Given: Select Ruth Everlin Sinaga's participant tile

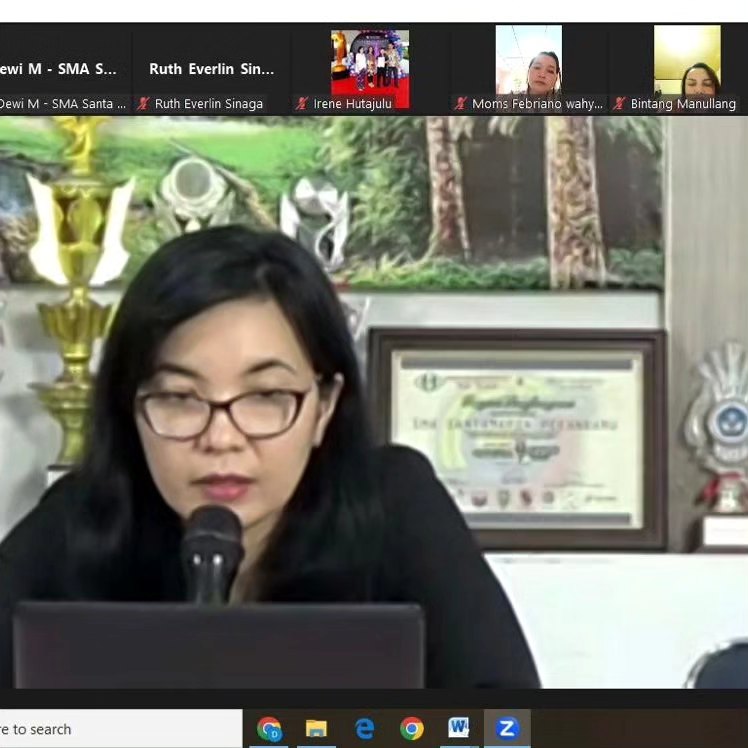Looking at the screenshot, I should click(211, 69).
